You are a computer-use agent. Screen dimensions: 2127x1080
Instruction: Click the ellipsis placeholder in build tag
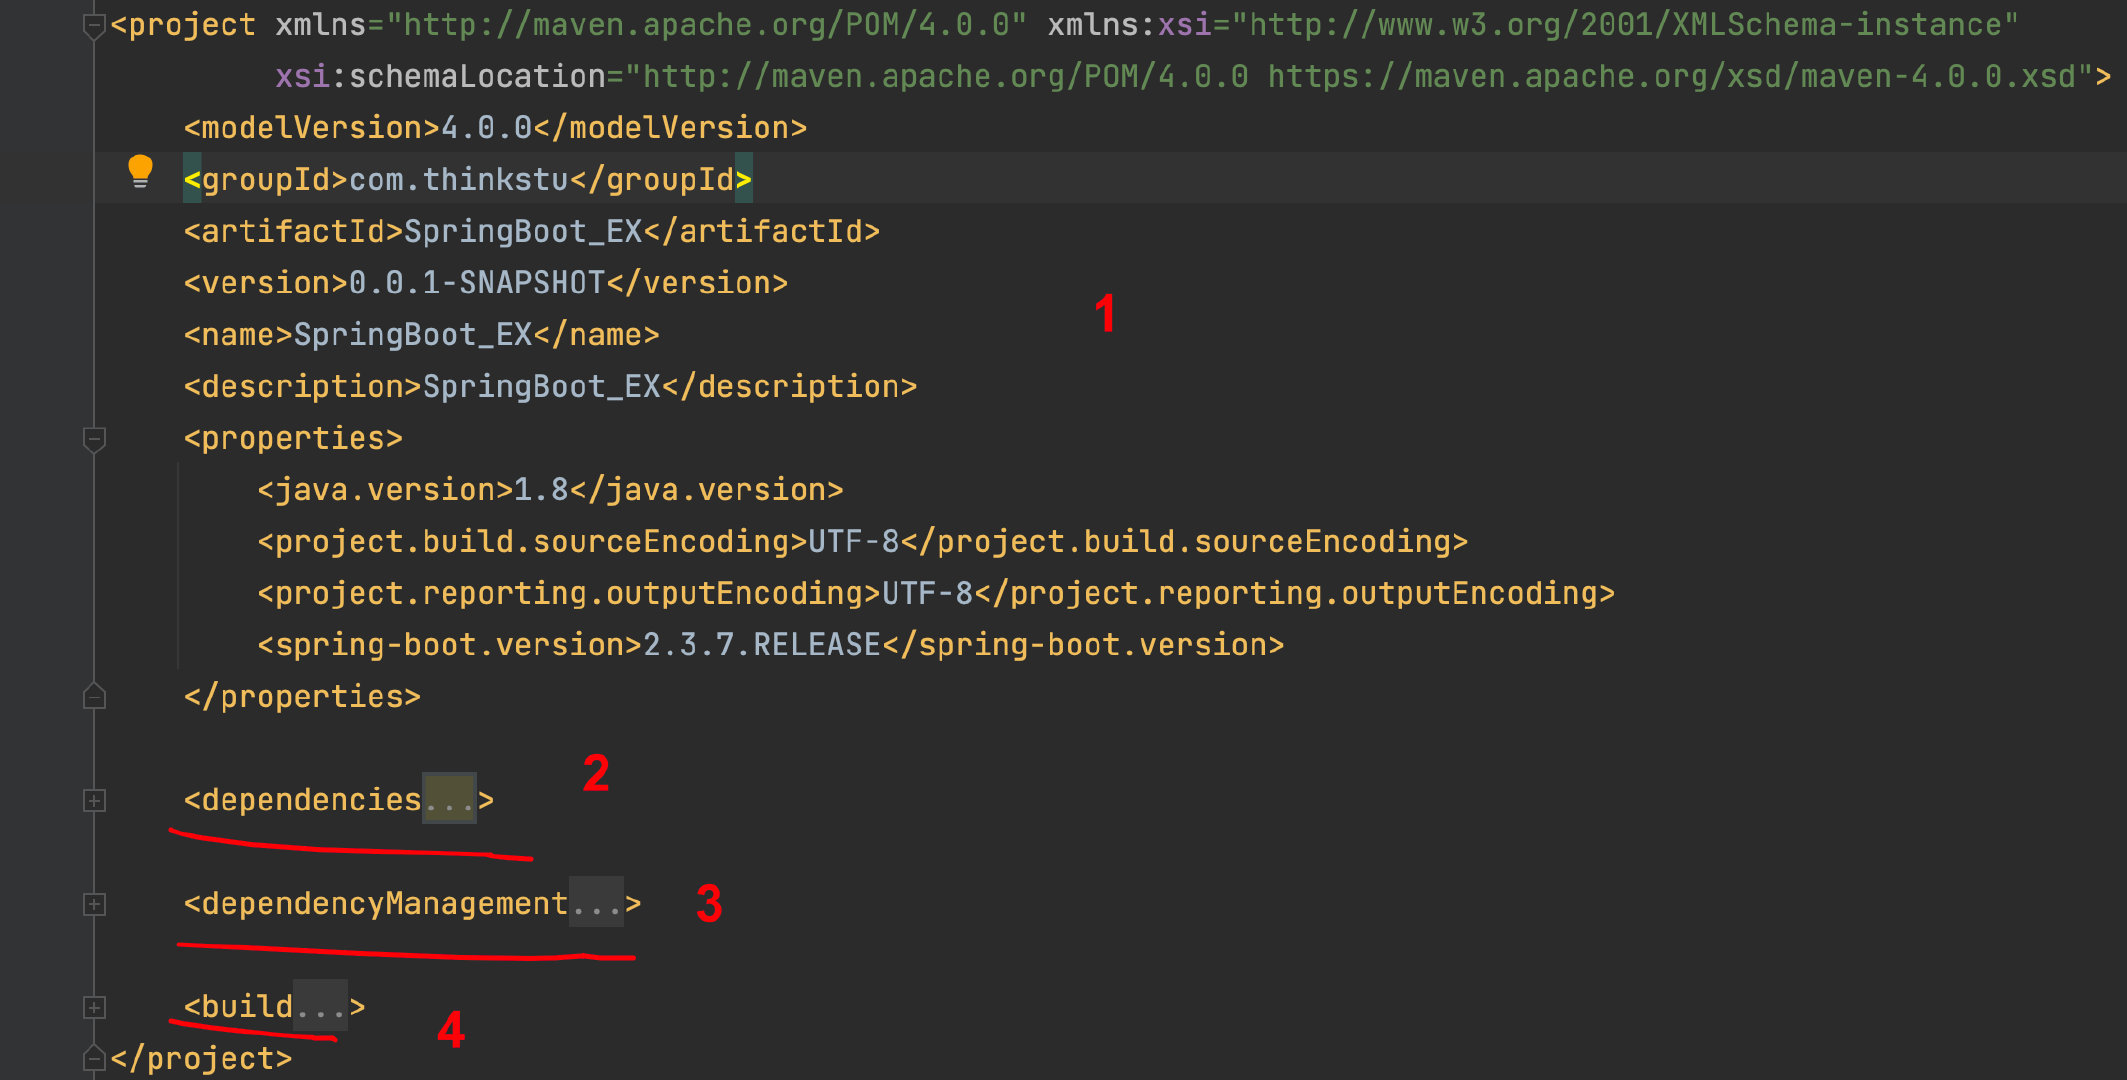coord(320,1007)
